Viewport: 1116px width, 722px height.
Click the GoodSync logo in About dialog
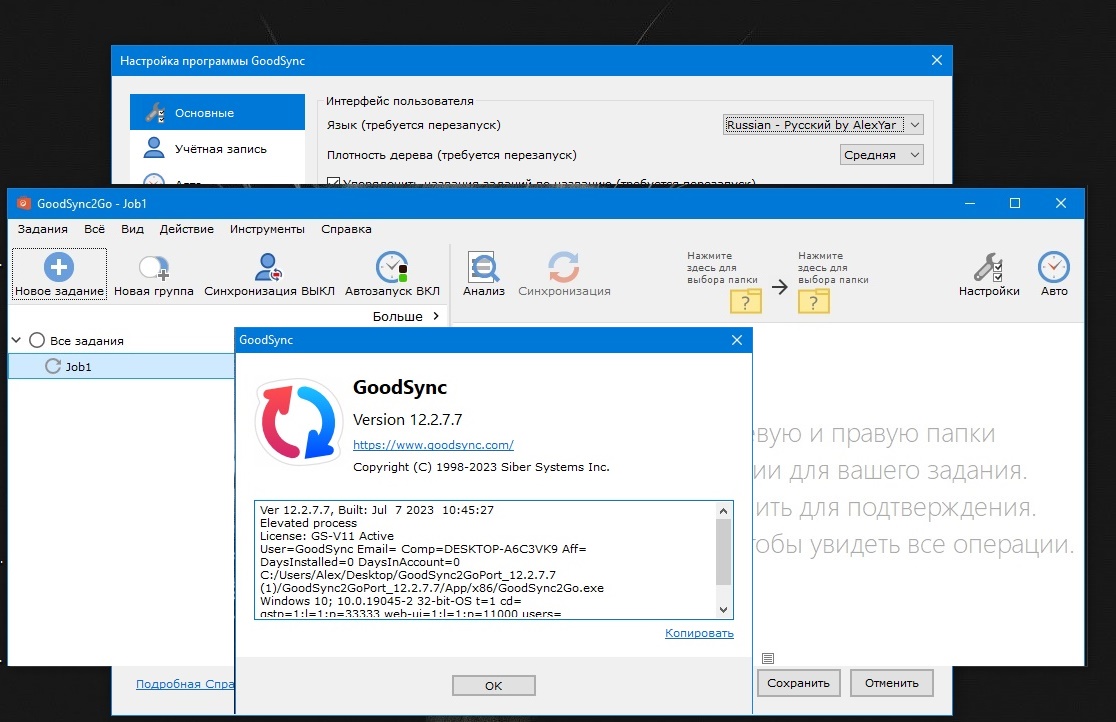tap(299, 422)
